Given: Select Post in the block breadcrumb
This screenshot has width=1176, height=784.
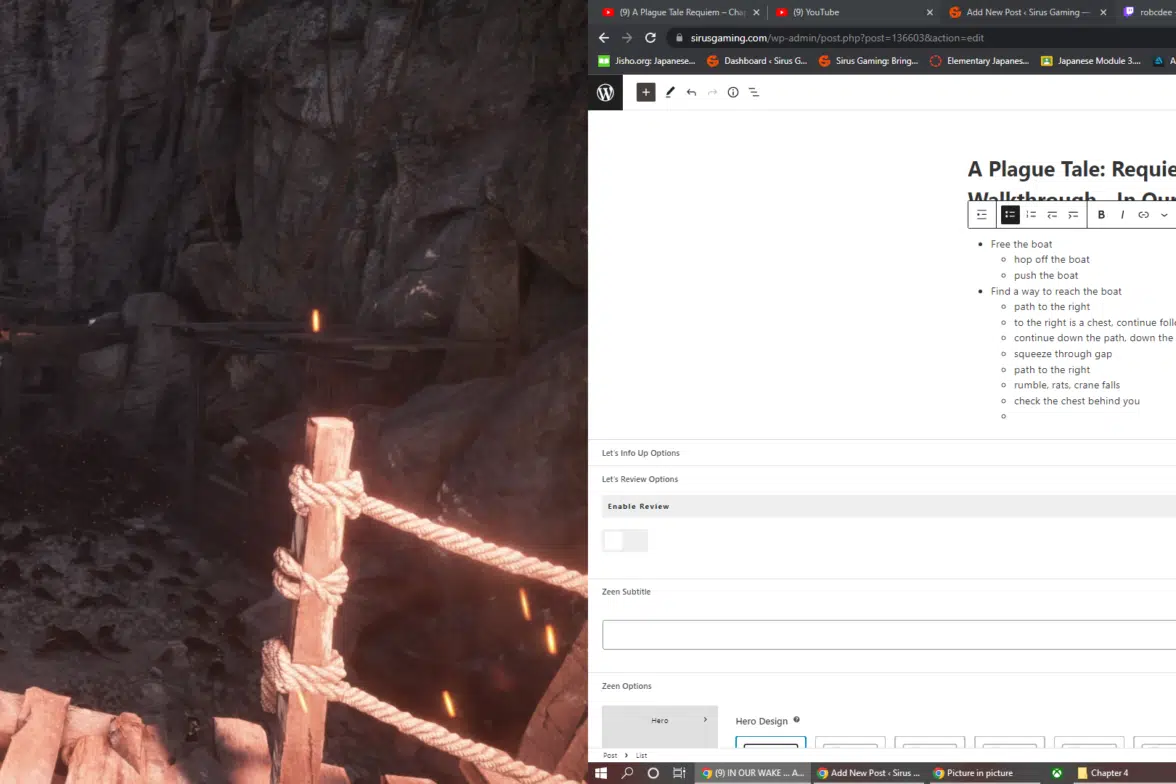Looking at the screenshot, I should tap(610, 755).
